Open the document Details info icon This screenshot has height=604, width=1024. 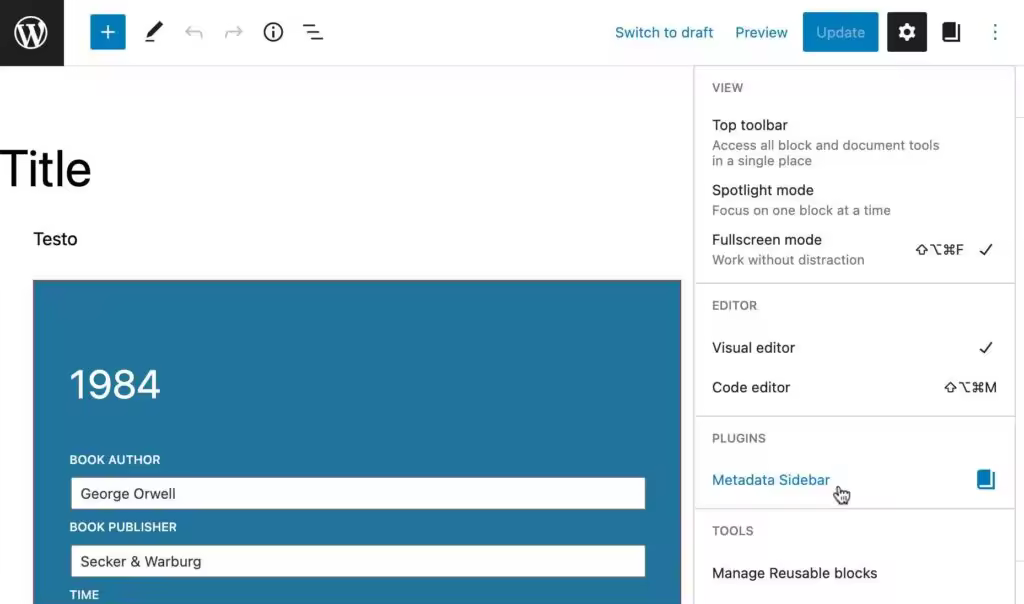(273, 32)
